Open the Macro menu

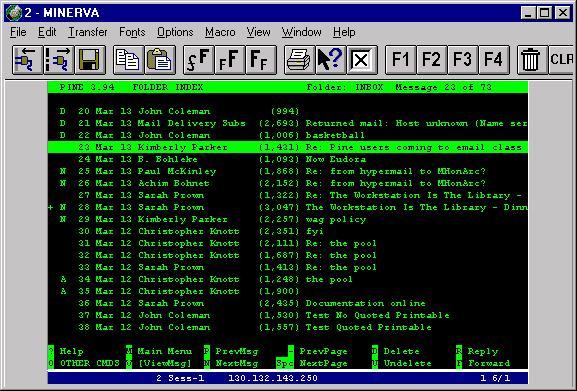point(220,32)
